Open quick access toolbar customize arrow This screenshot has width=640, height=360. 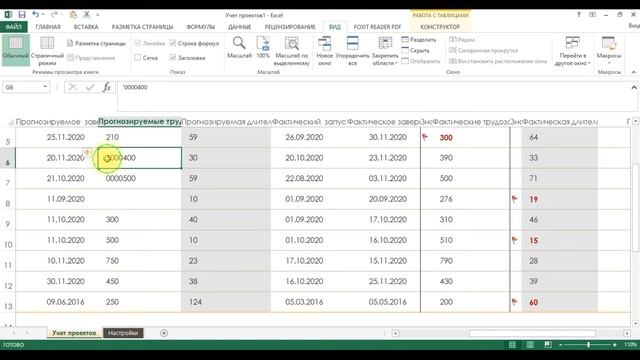pyautogui.click(x=98, y=15)
